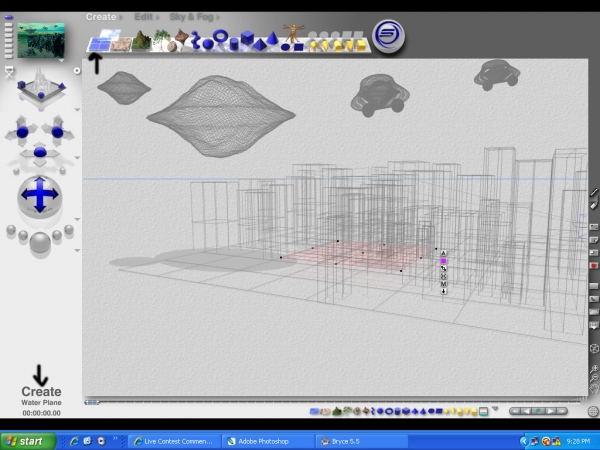Switch to Bryce 5.5 taskbar button
The height and width of the screenshot is (450, 600).
click(x=361, y=441)
